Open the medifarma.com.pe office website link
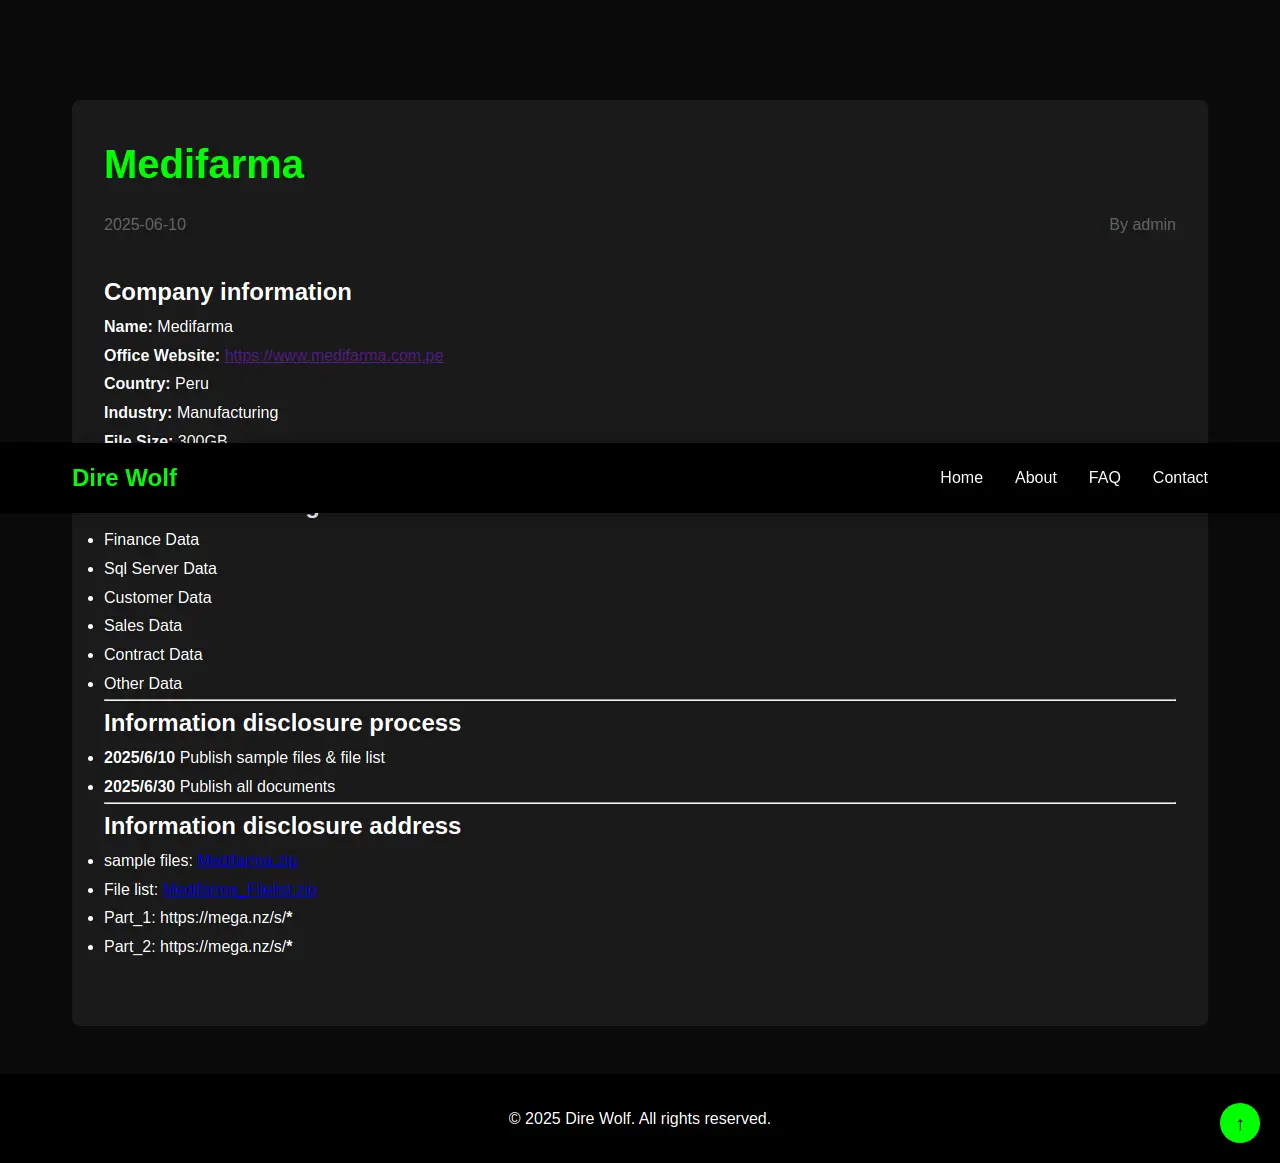 click(x=333, y=356)
